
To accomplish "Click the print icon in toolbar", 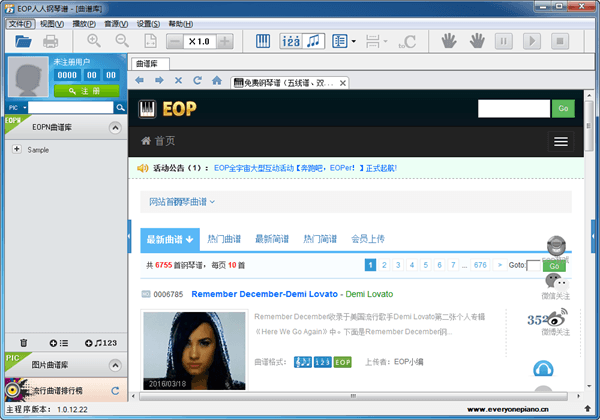I will click(x=51, y=41).
